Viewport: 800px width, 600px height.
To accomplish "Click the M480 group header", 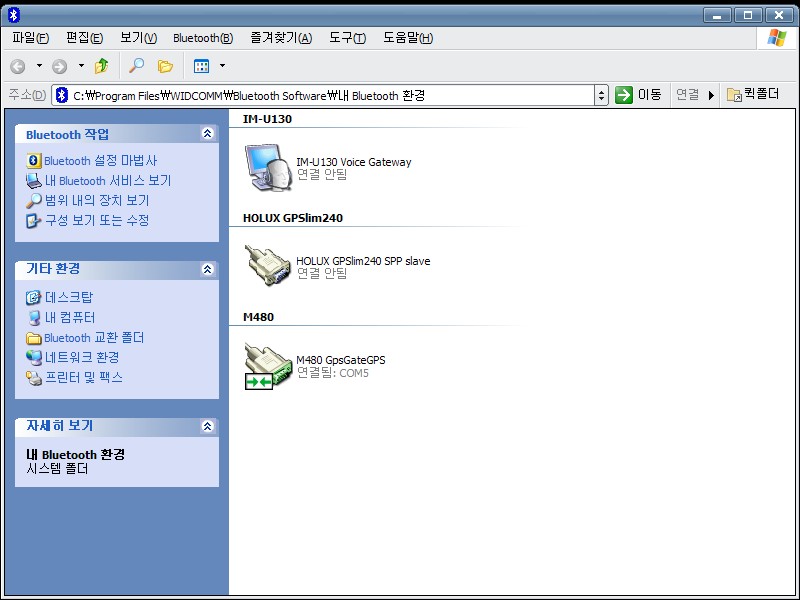I will (x=258, y=317).
